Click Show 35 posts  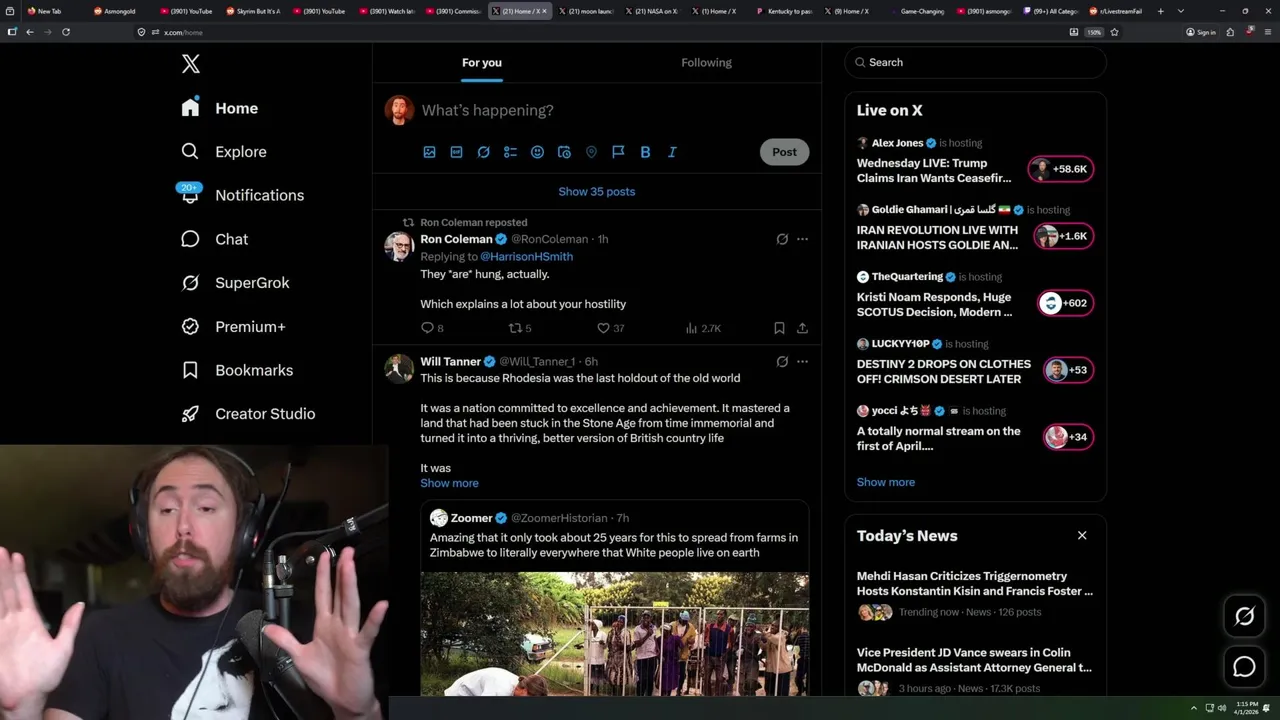[597, 191]
